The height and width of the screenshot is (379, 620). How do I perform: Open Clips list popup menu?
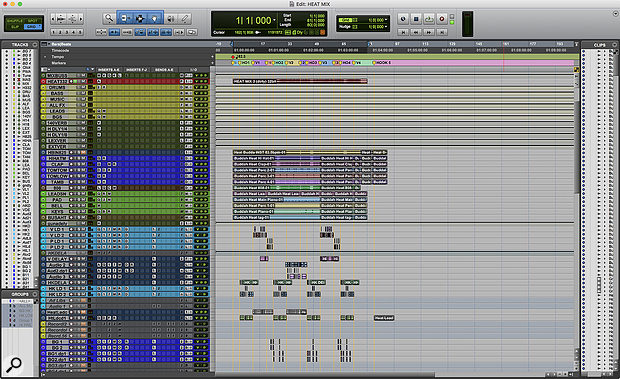(614, 45)
